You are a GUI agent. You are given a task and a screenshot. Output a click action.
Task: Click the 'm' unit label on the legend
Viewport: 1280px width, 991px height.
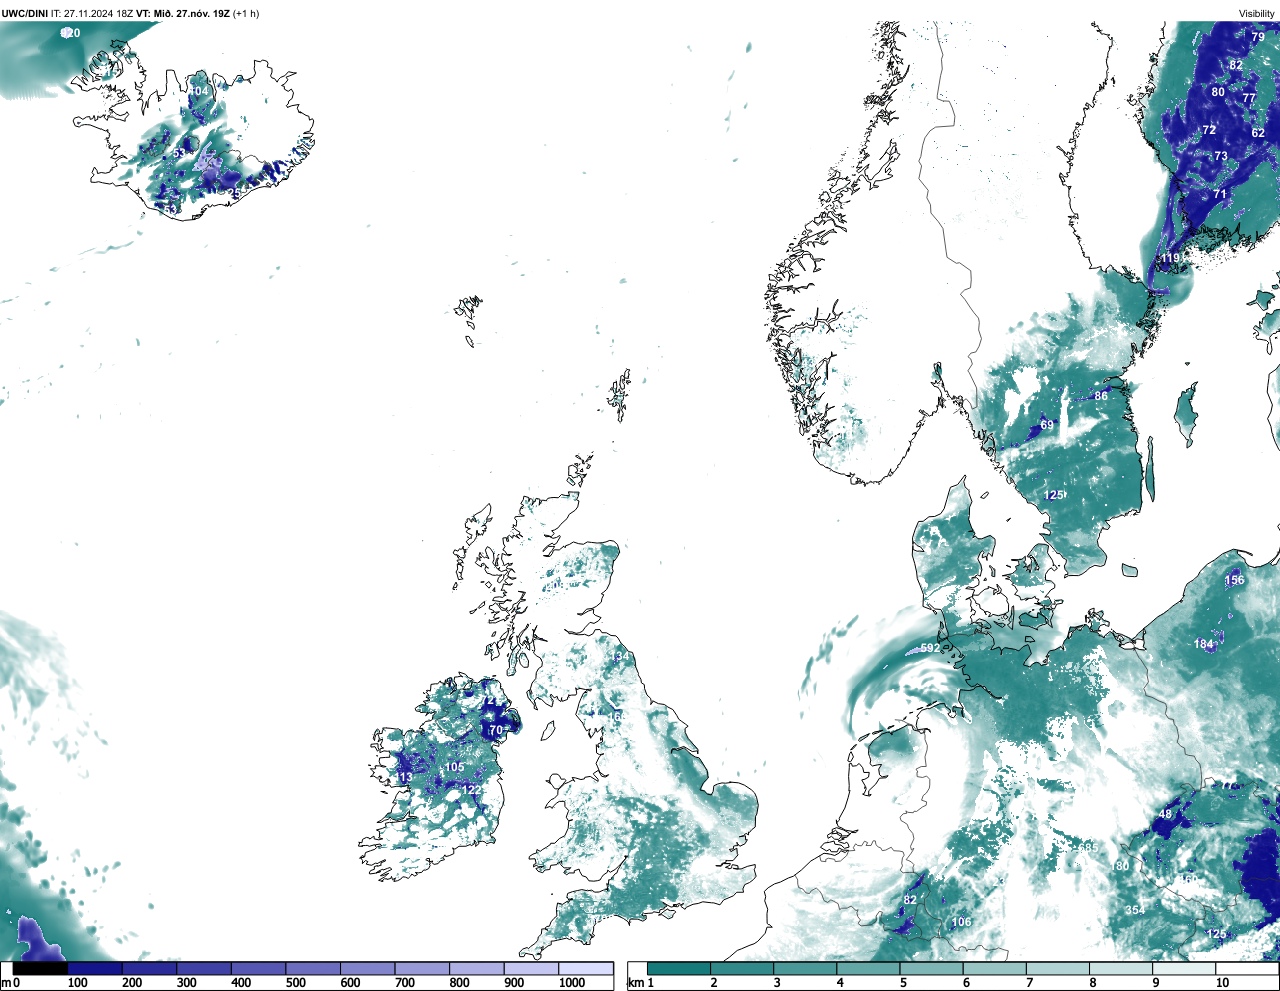click(5, 983)
